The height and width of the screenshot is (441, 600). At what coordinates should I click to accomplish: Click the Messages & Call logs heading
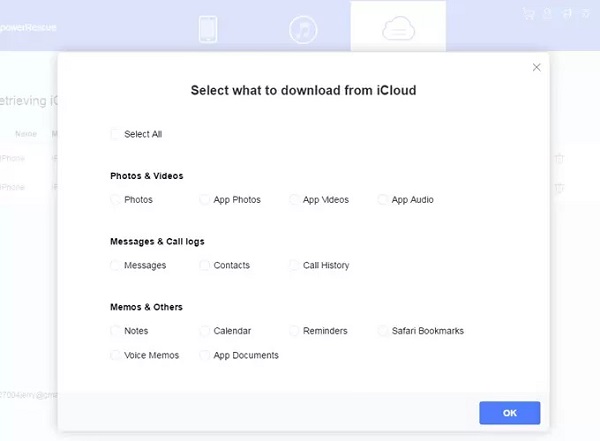coord(157,242)
